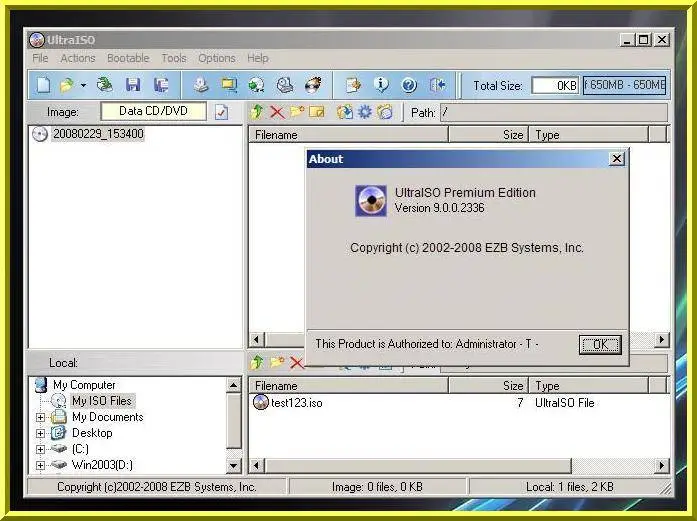Open the Actions menu
Screen dimensions: 697x521
[78, 58]
